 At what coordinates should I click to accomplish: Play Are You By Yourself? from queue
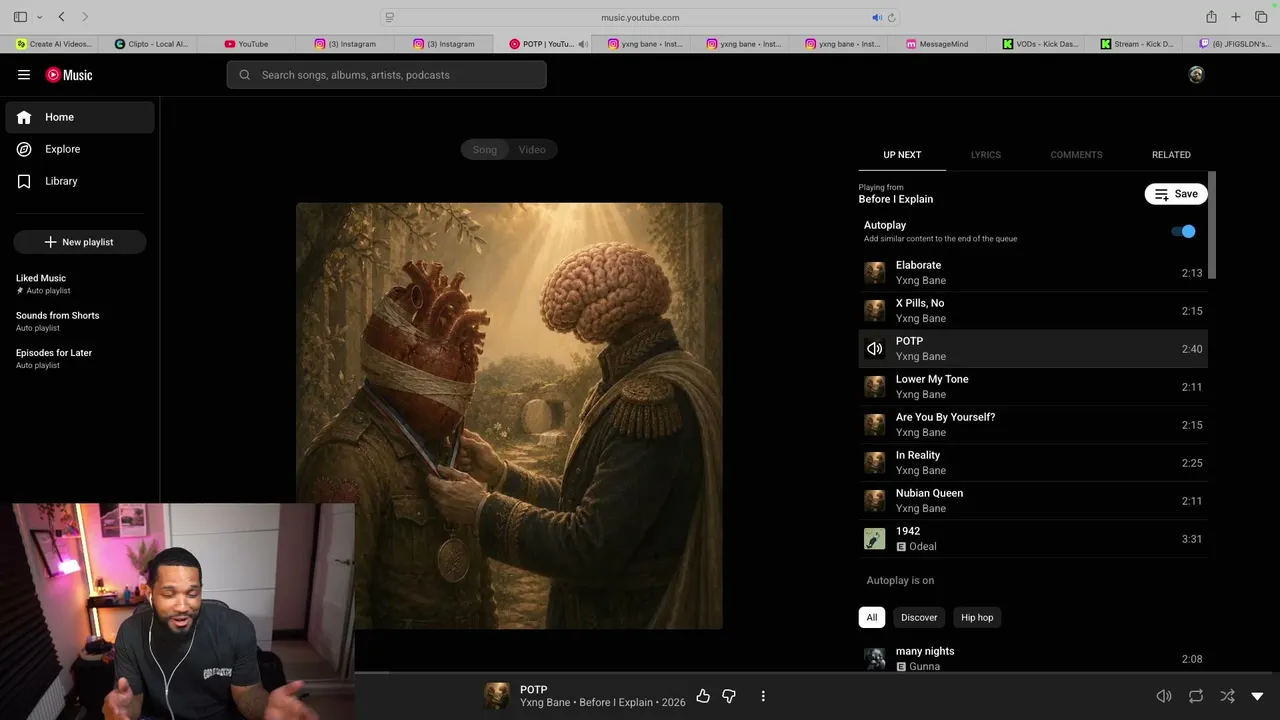pyautogui.click(x=1033, y=425)
